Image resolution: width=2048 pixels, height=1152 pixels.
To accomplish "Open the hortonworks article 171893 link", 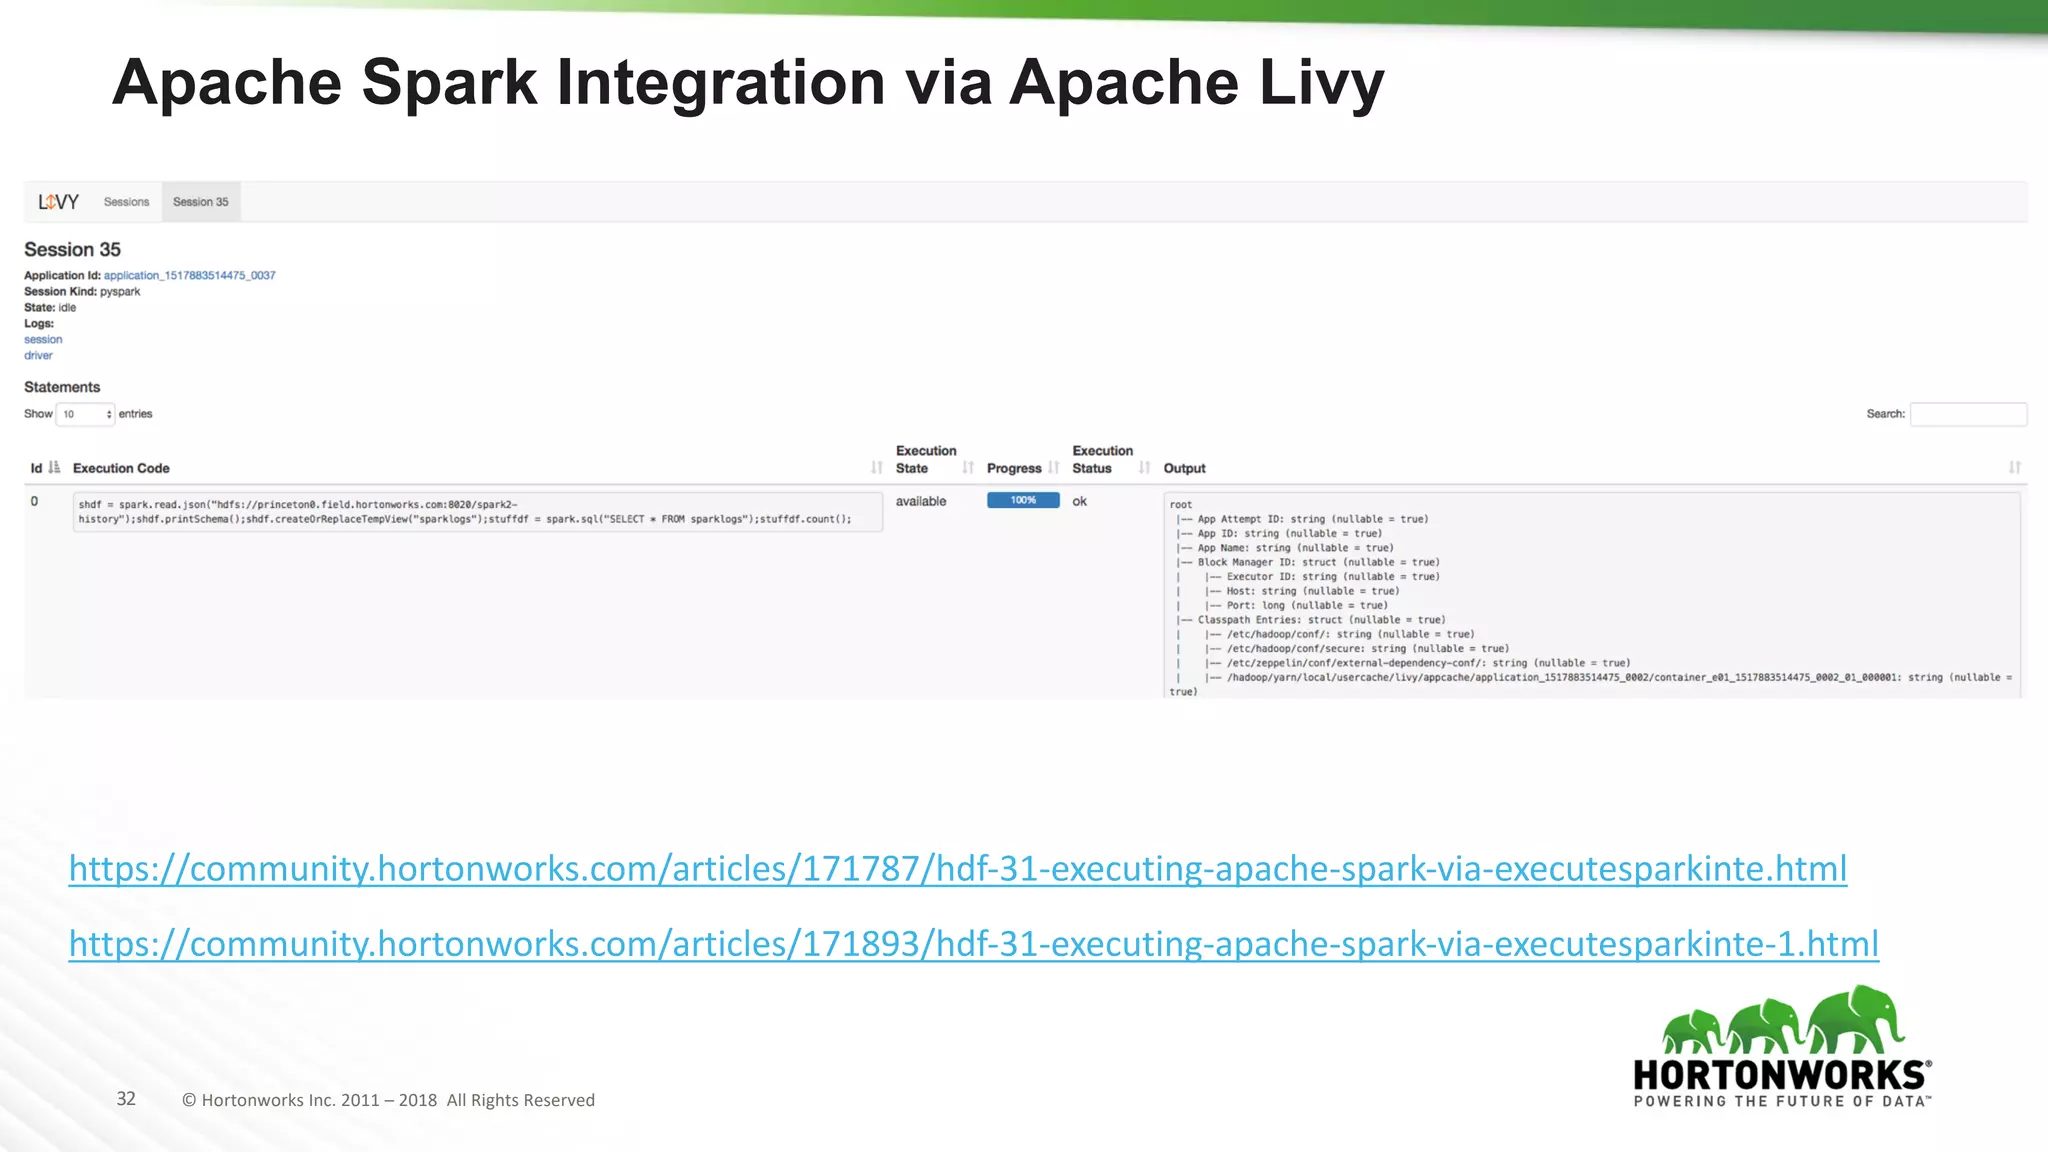I will pos(974,943).
